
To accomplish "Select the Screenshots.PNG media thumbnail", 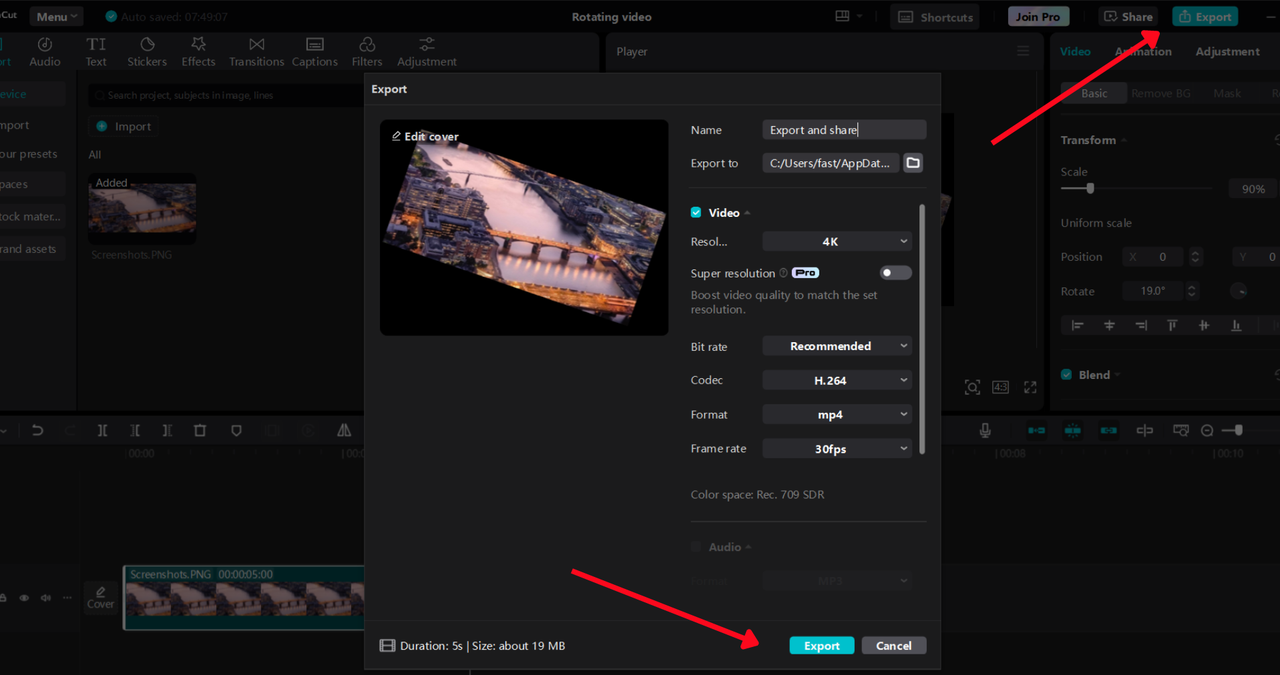I will point(142,208).
